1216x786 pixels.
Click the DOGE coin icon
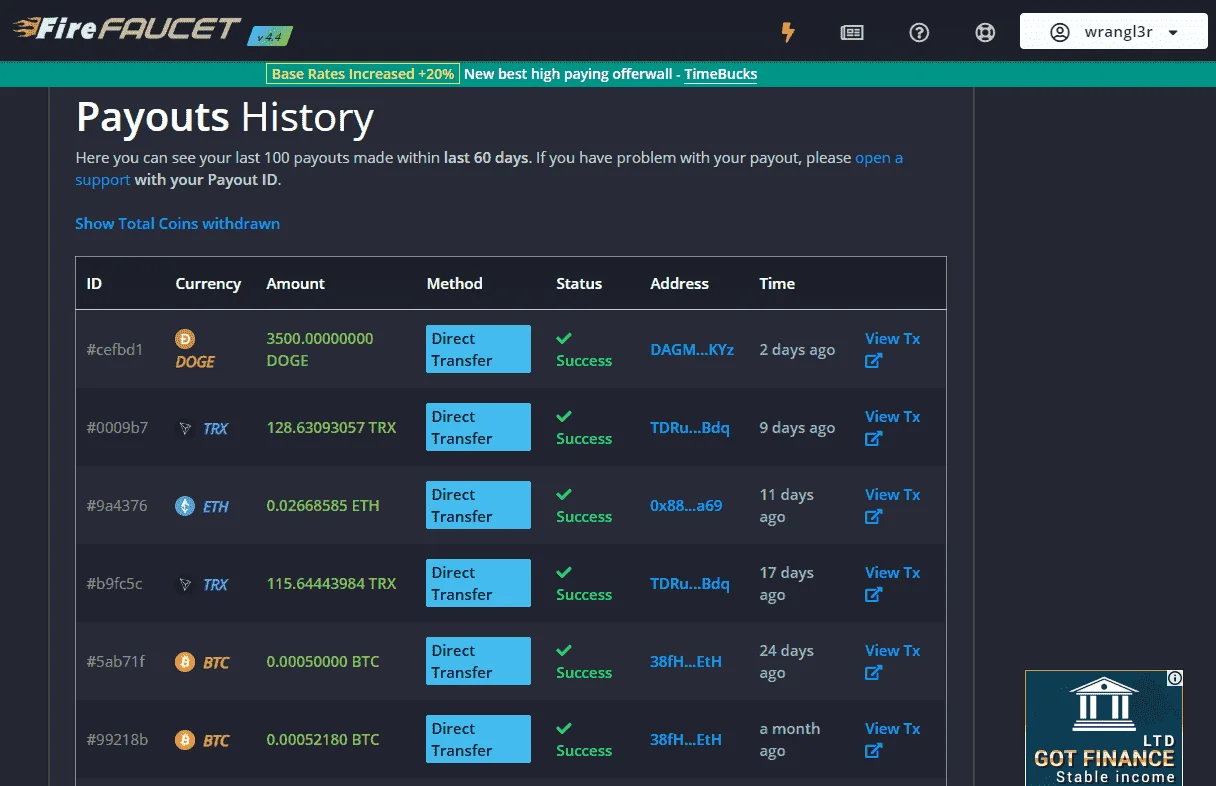point(185,339)
